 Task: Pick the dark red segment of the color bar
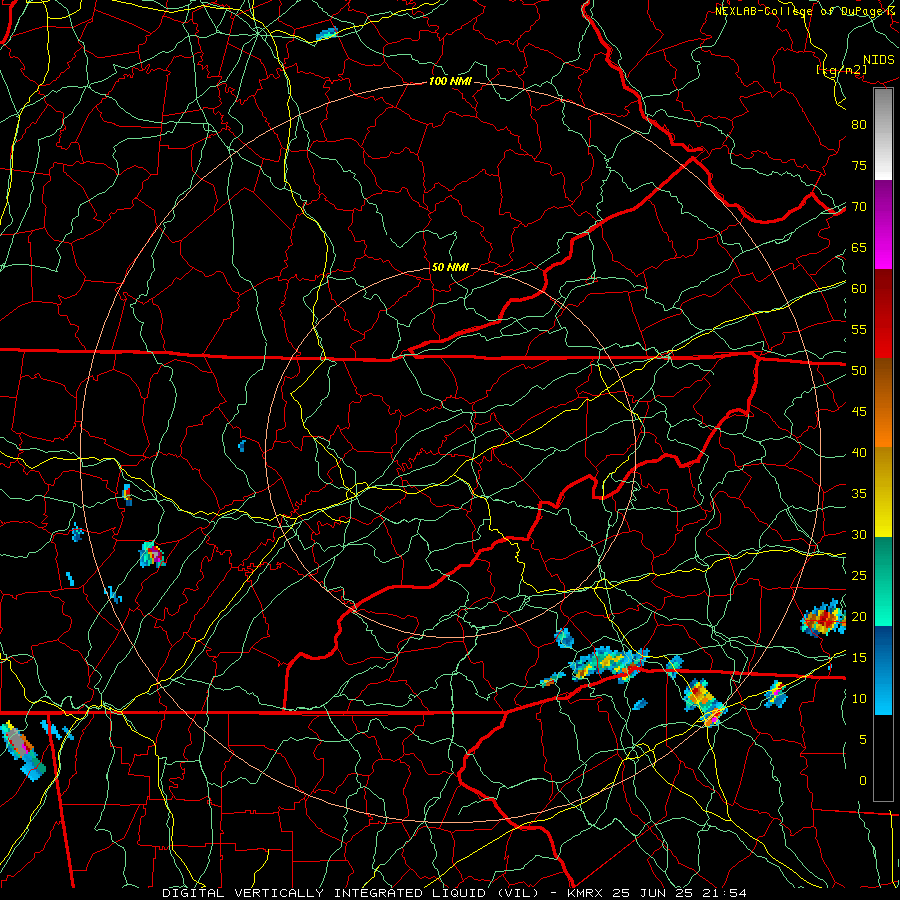click(883, 314)
